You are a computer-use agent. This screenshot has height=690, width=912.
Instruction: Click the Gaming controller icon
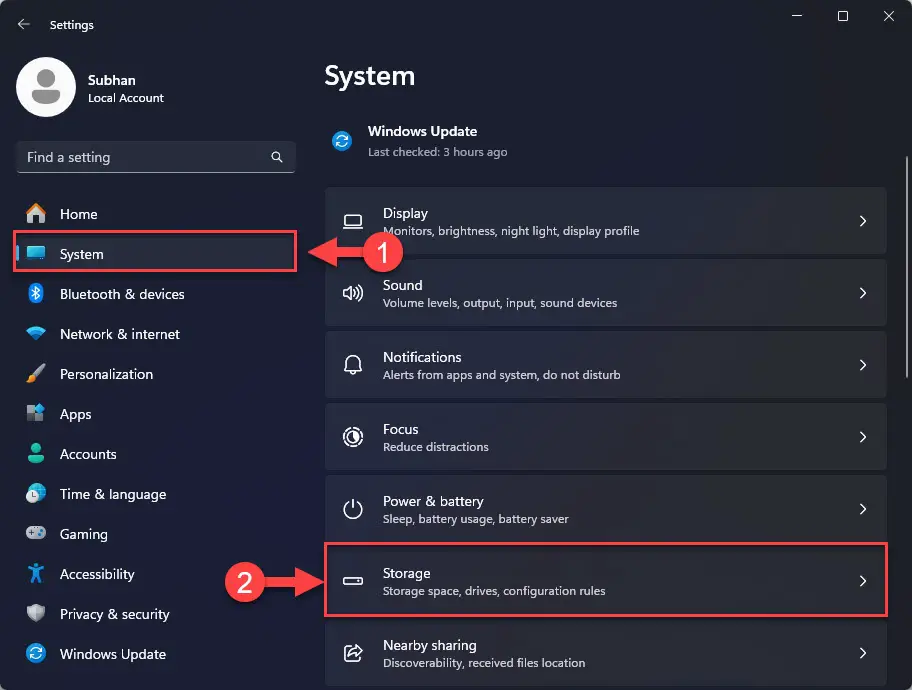(x=36, y=533)
